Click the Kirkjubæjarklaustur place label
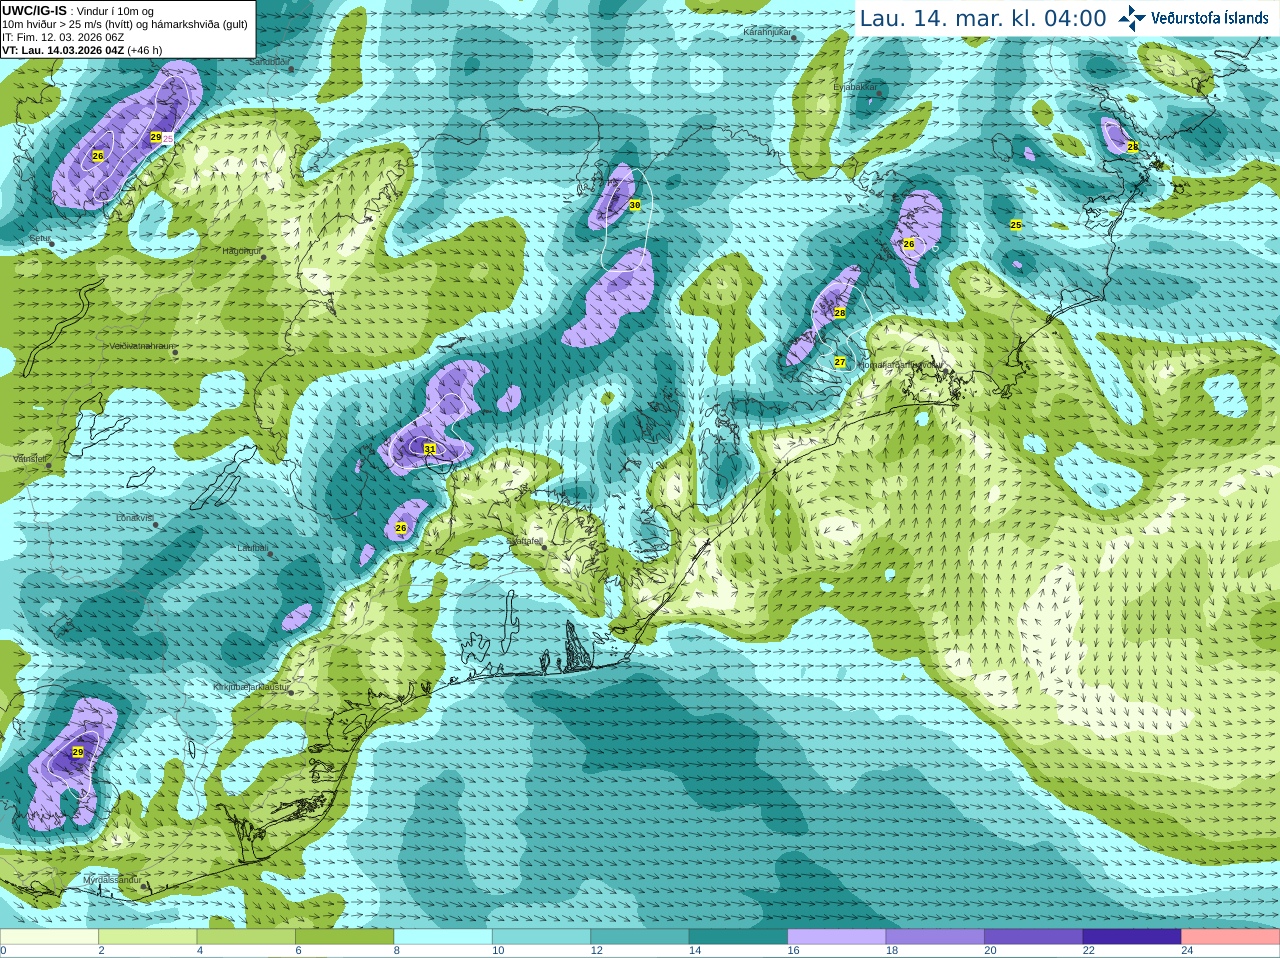 [x=251, y=688]
